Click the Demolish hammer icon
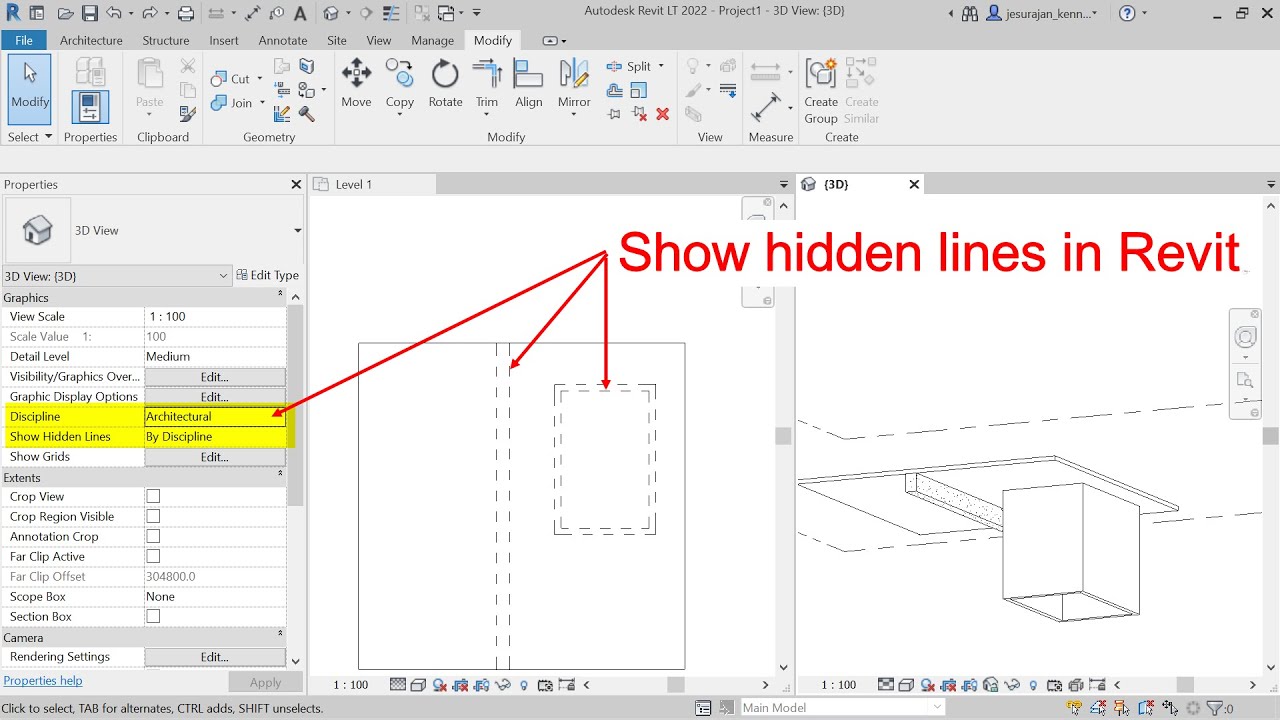This screenshot has width=1280, height=720. point(307,114)
